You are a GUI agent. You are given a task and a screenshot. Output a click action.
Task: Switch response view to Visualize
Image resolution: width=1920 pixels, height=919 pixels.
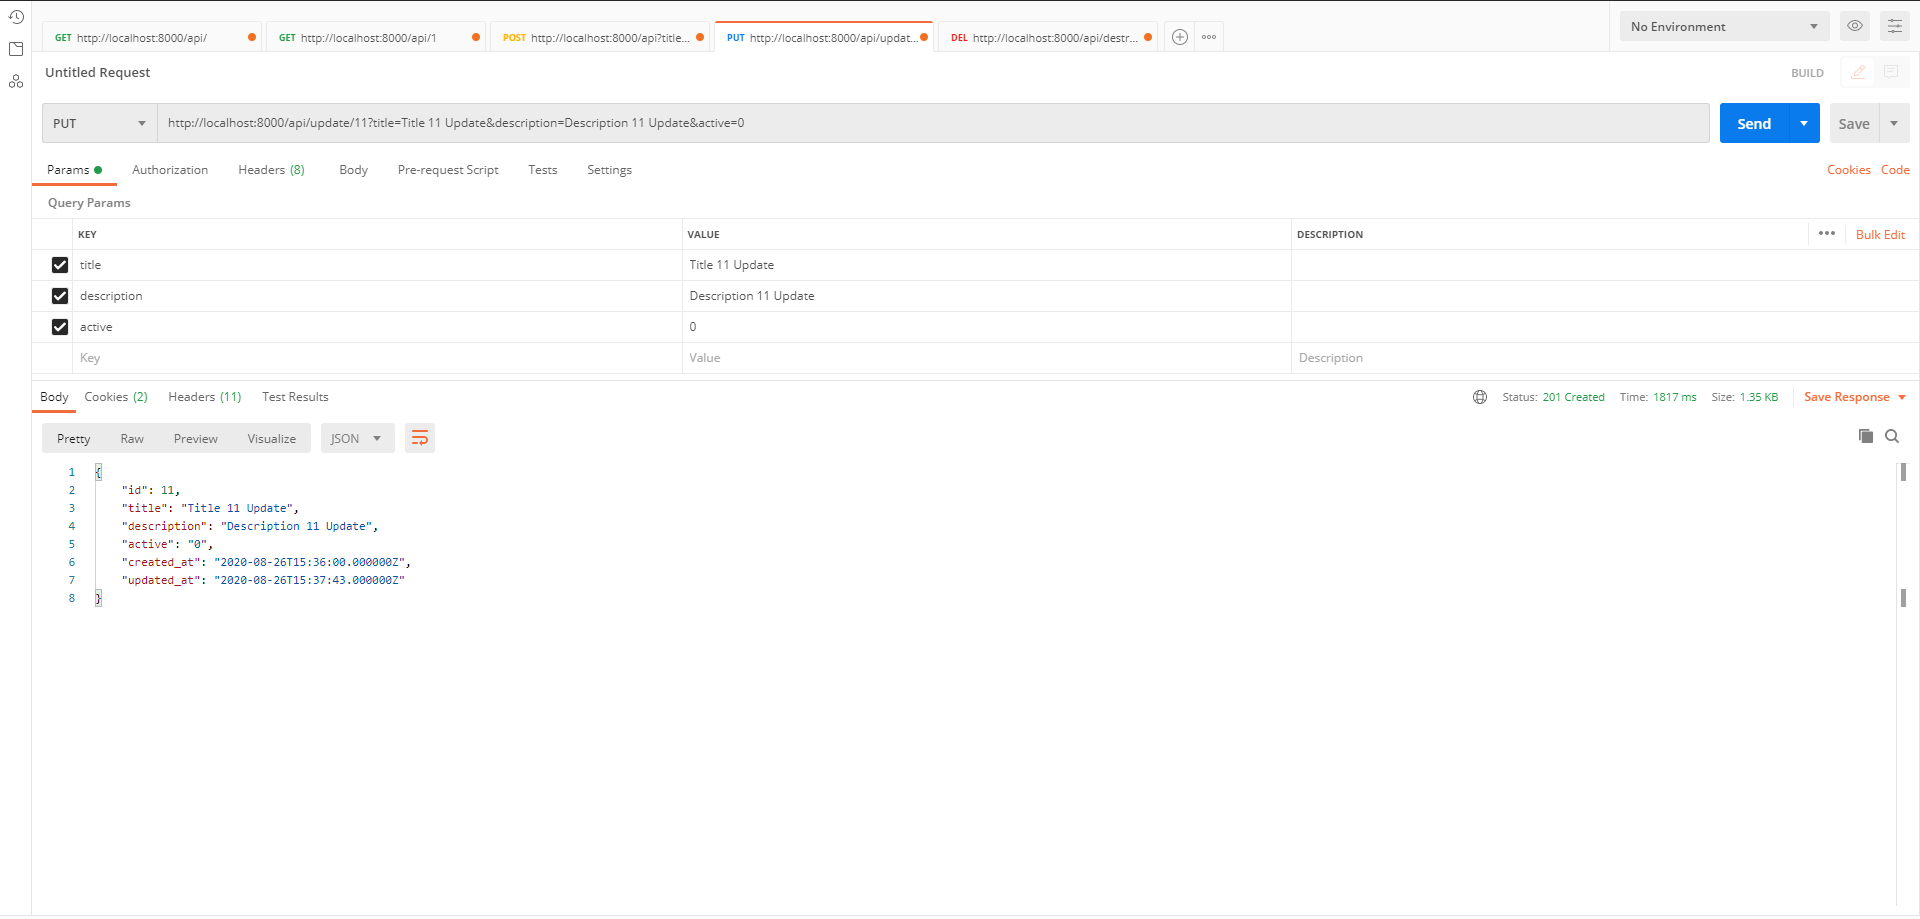[272, 438]
